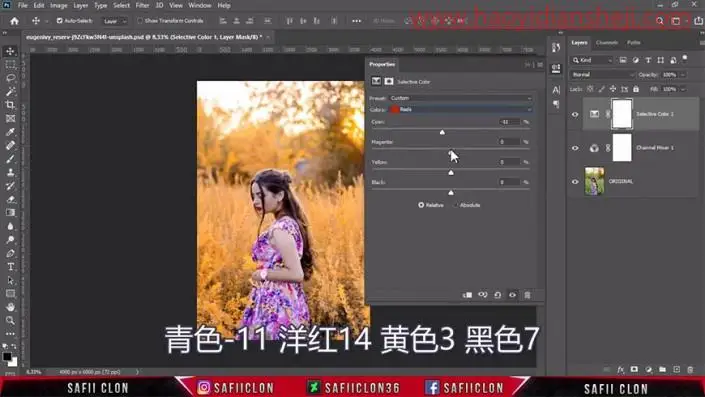Screen dimensions: 705x397
Task: Select the Move tool in toolbar
Action: (10, 51)
